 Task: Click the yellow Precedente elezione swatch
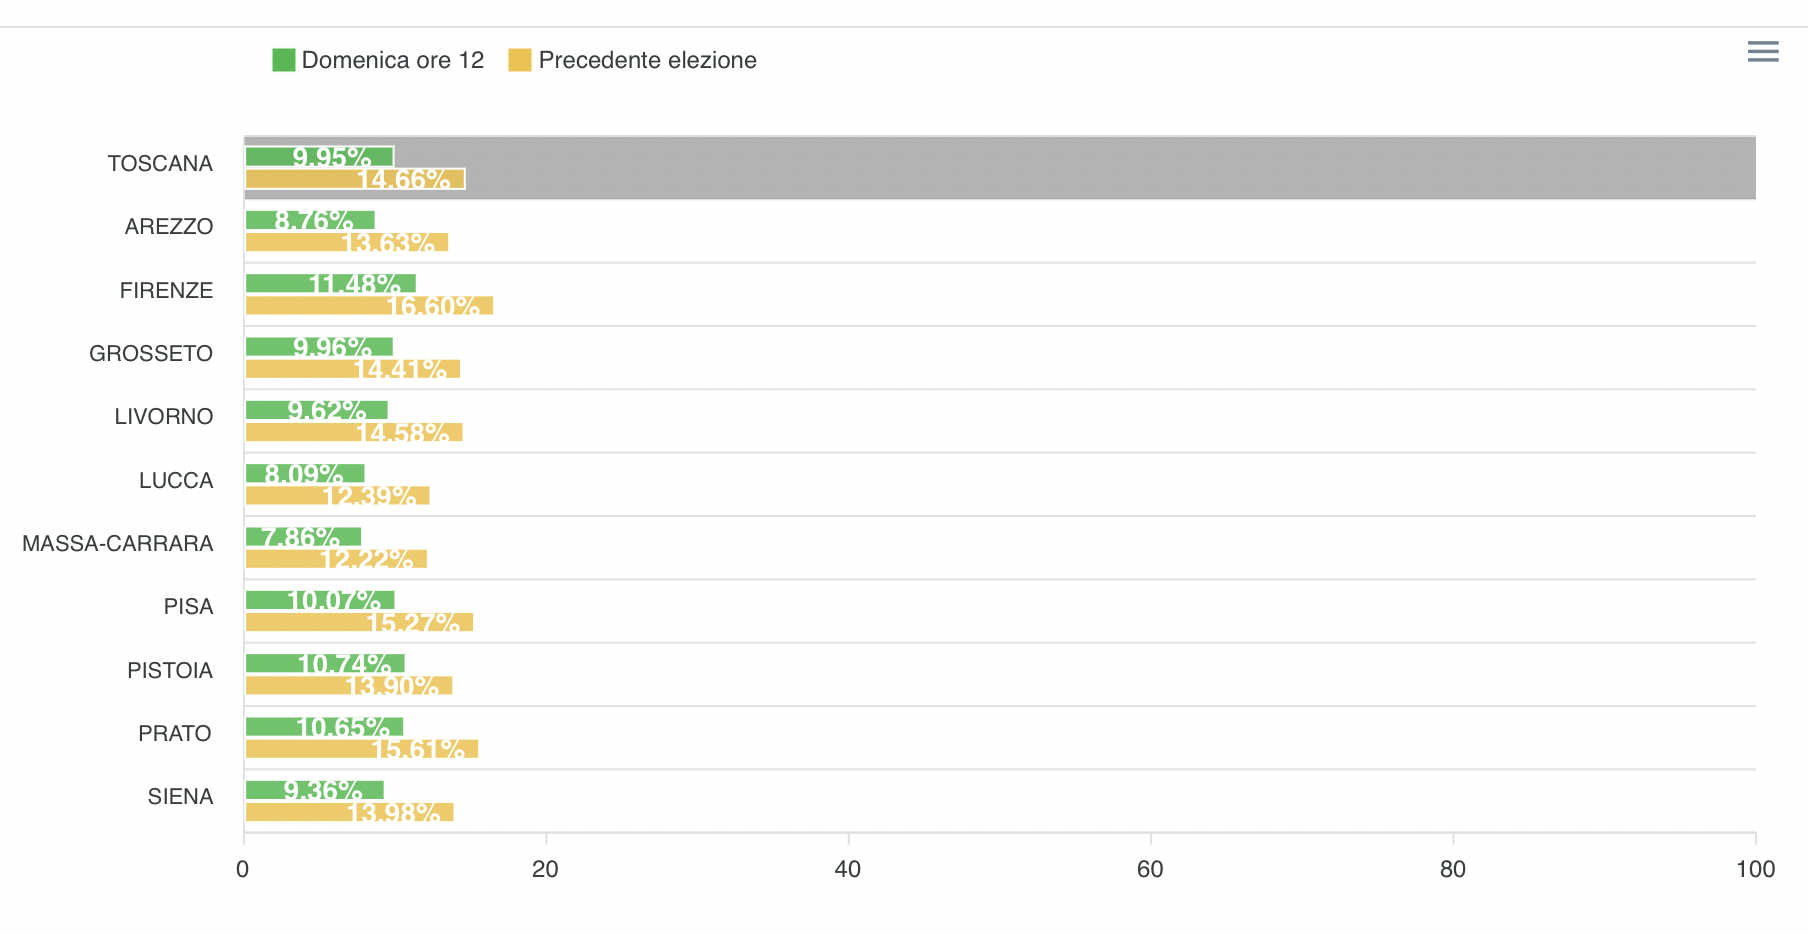pos(520,60)
